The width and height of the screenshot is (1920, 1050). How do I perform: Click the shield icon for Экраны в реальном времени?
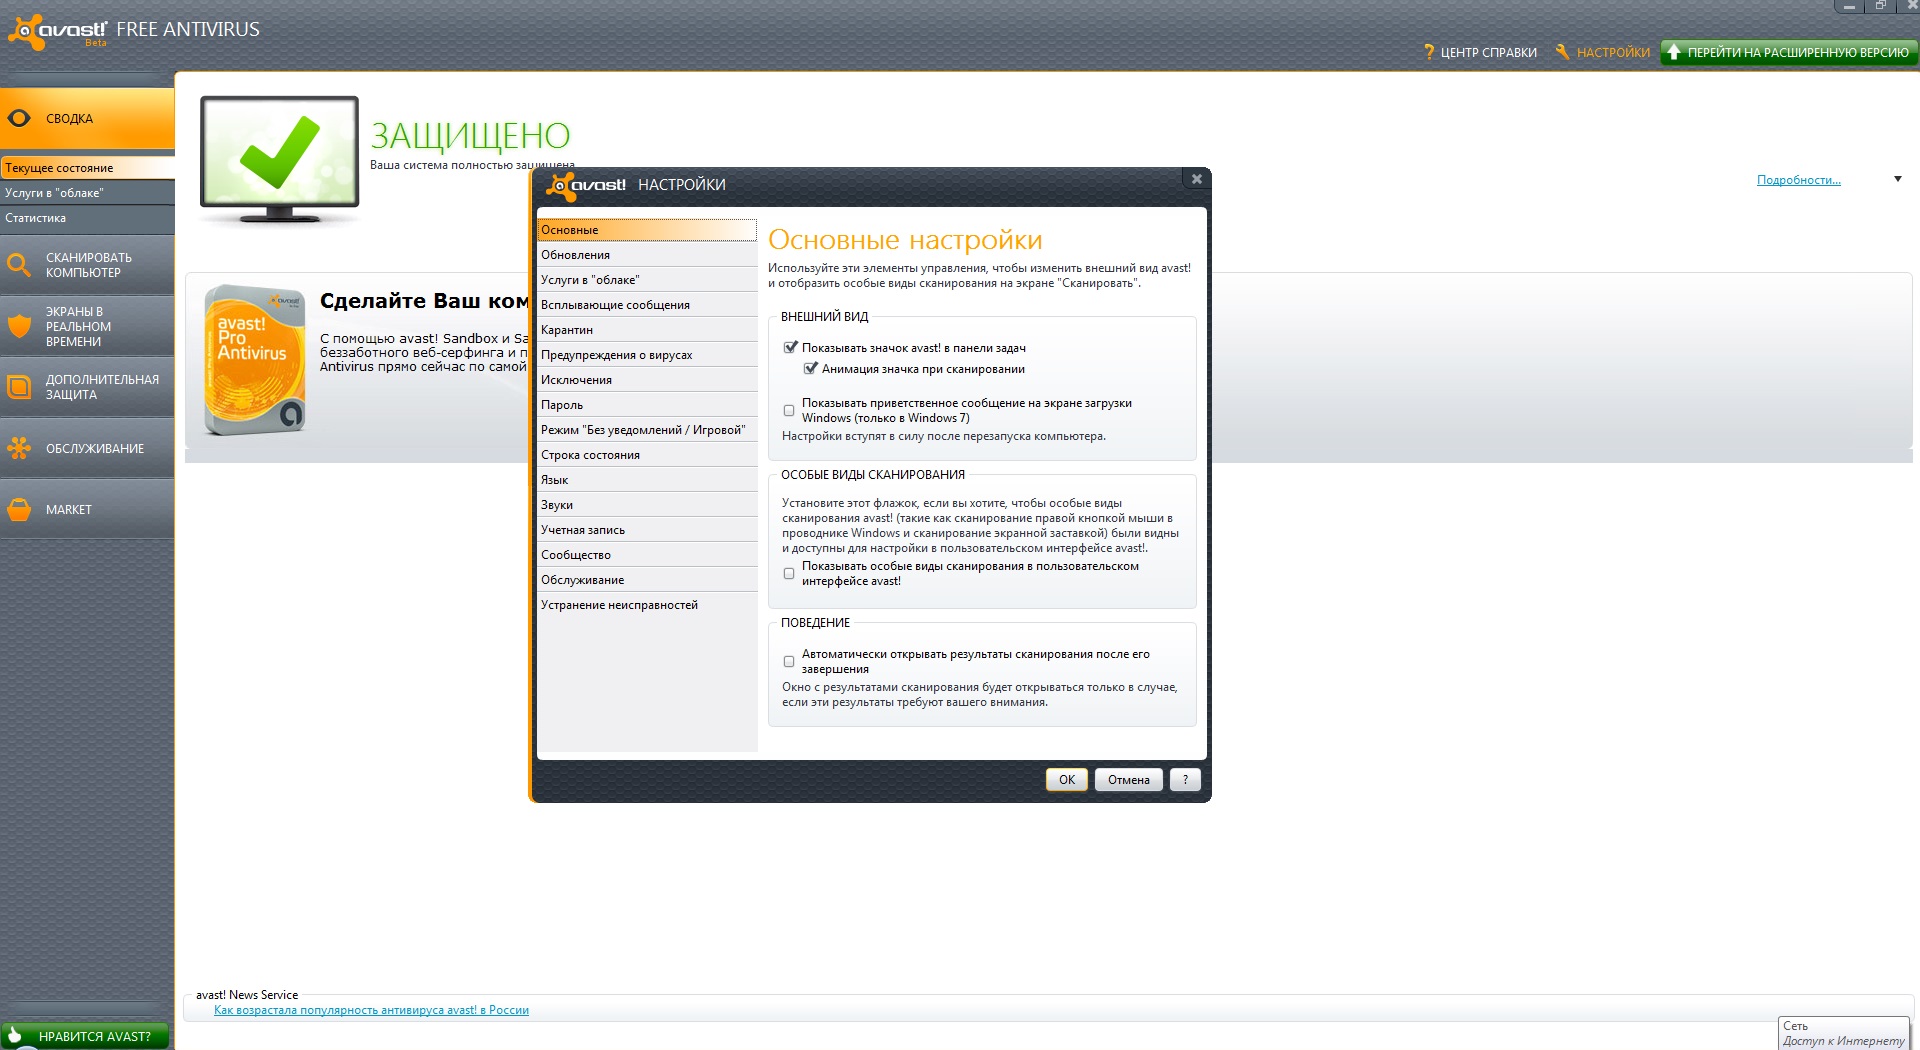pos(19,326)
